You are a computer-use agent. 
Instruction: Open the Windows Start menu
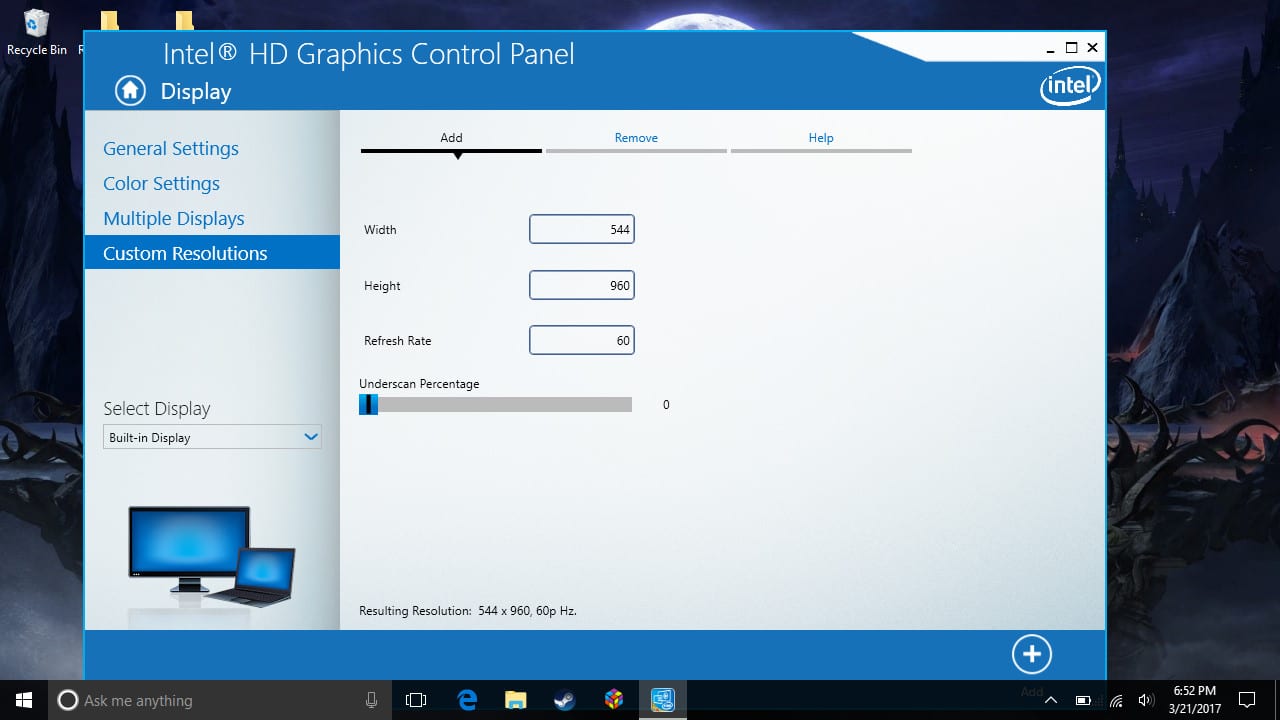point(24,700)
